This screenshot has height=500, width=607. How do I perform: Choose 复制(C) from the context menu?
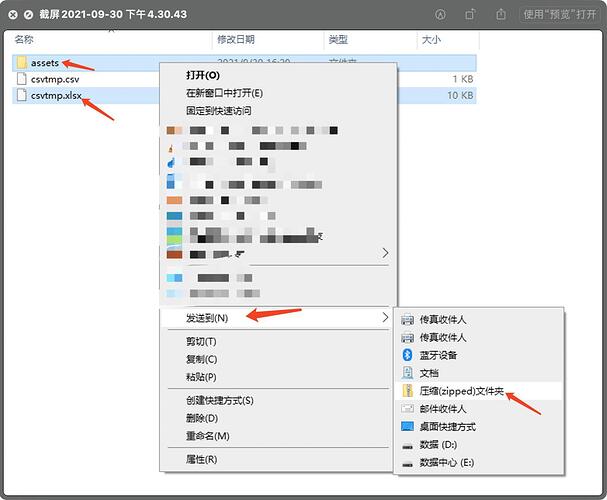[x=278, y=359]
